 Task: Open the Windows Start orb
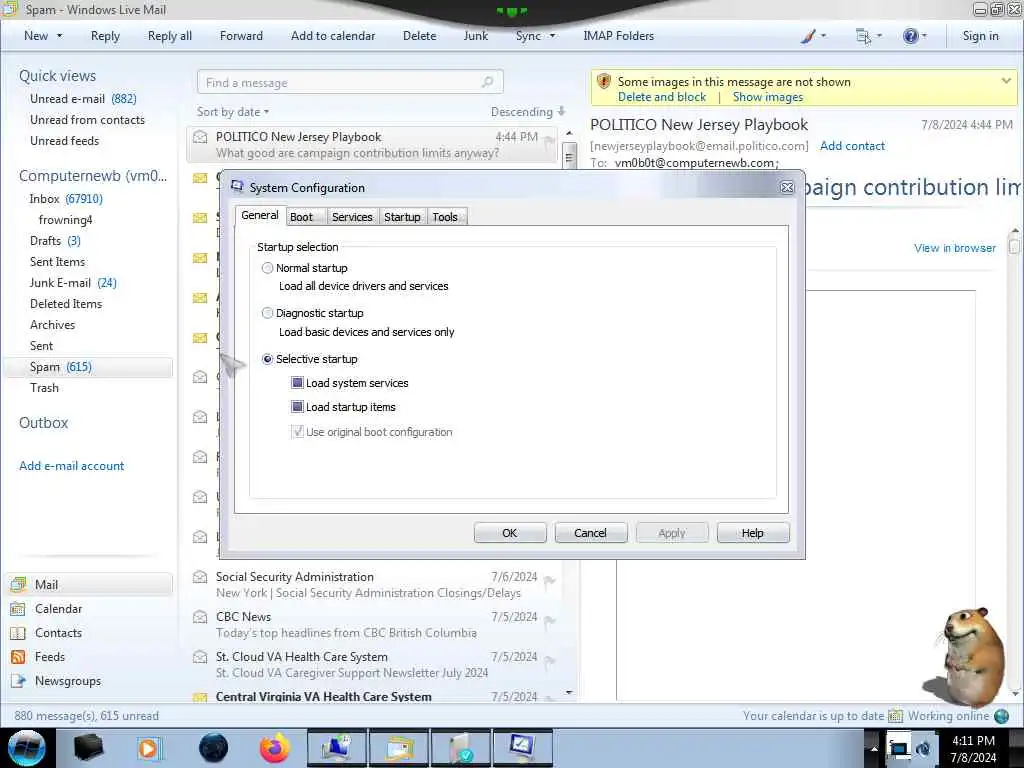[27, 748]
